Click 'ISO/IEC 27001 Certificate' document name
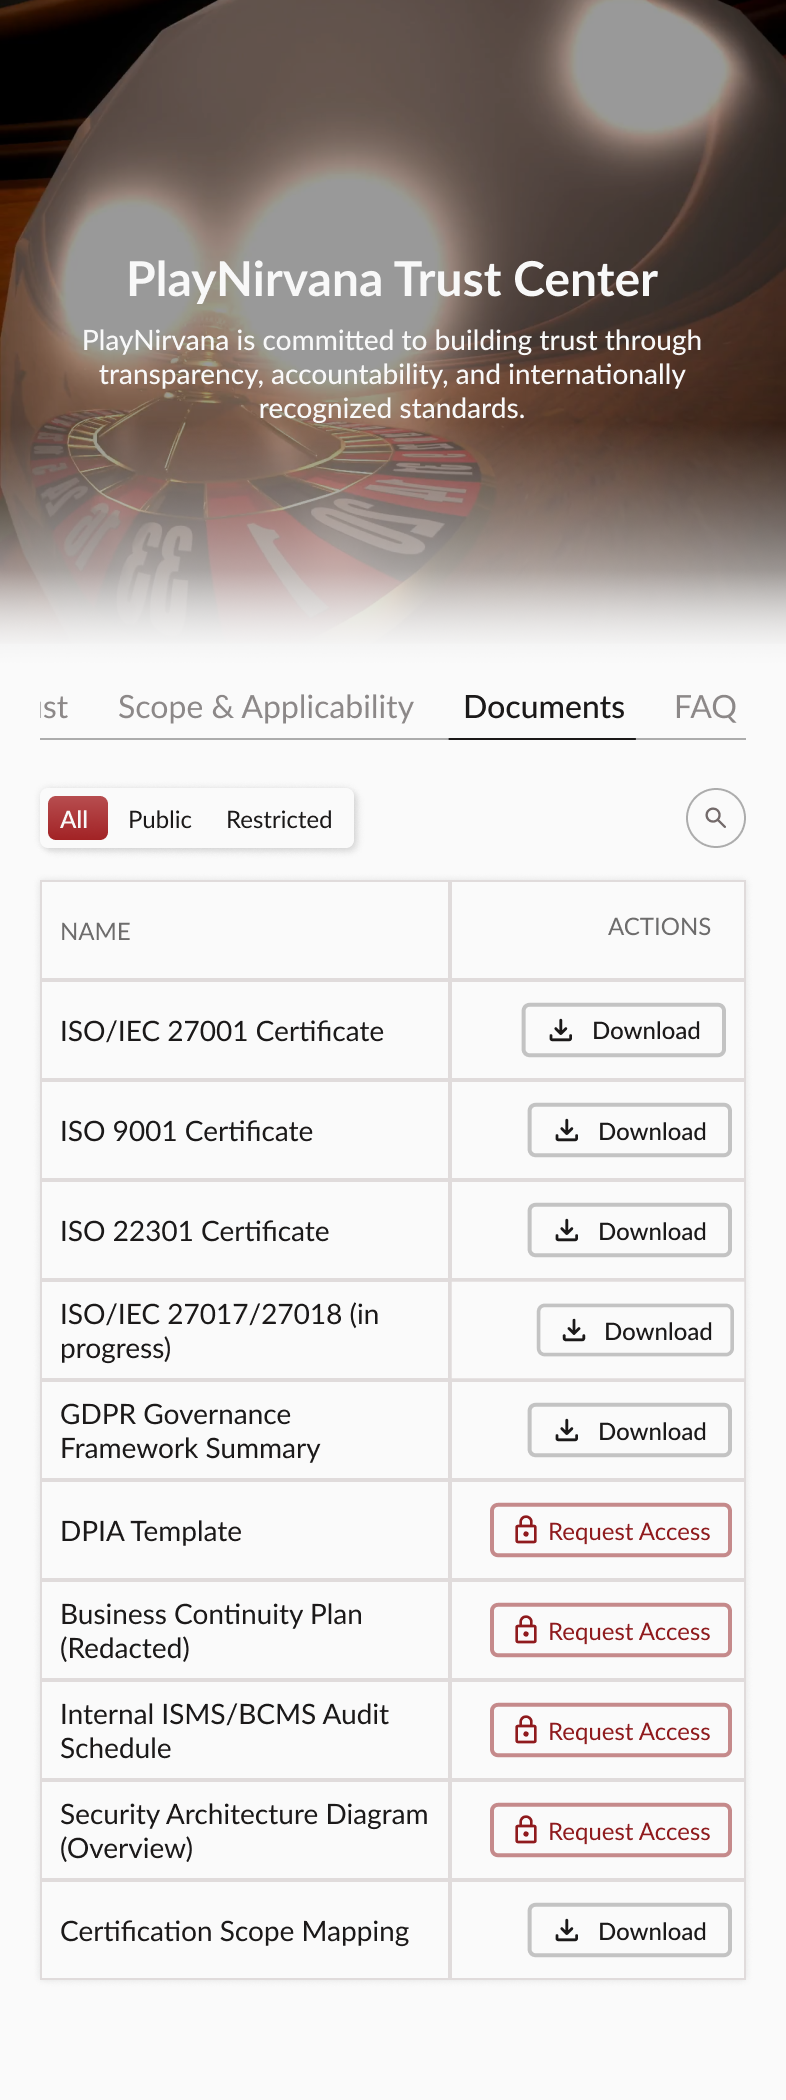 (x=222, y=1031)
